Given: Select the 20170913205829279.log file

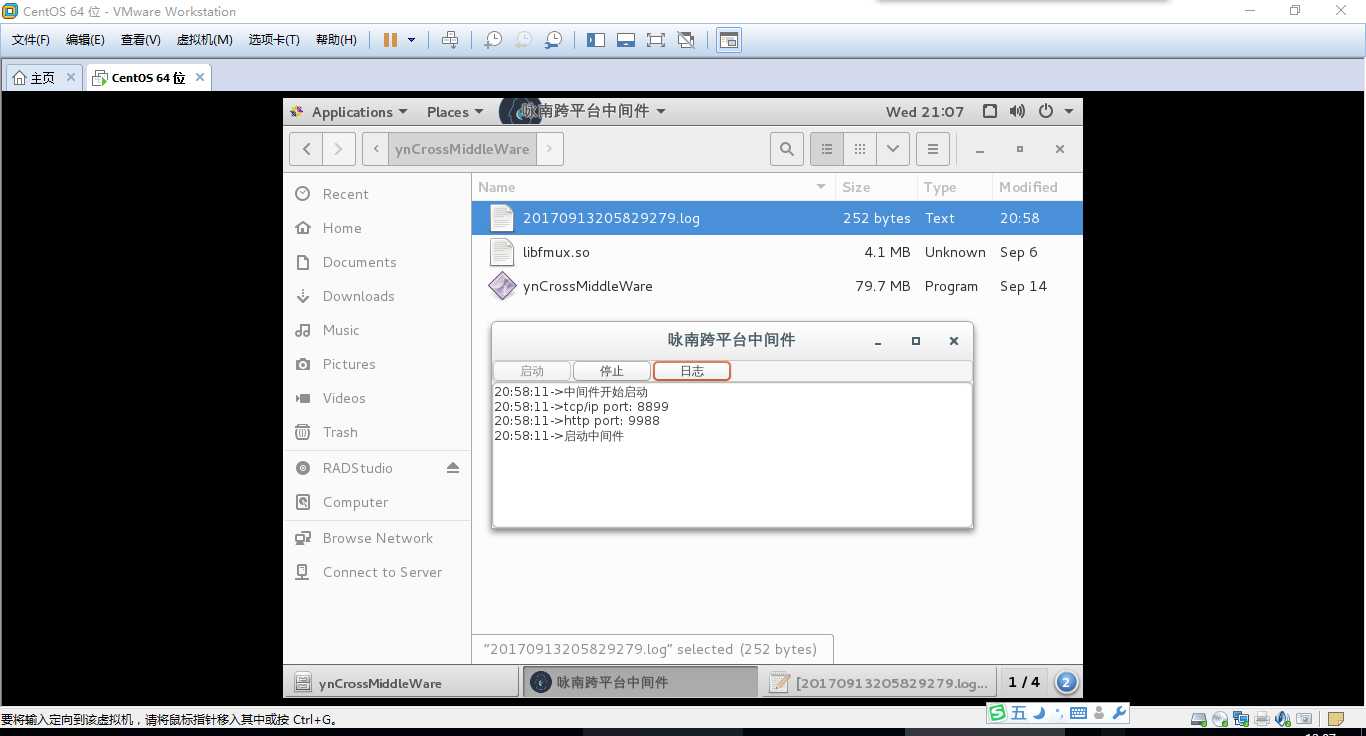Looking at the screenshot, I should pos(777,218).
